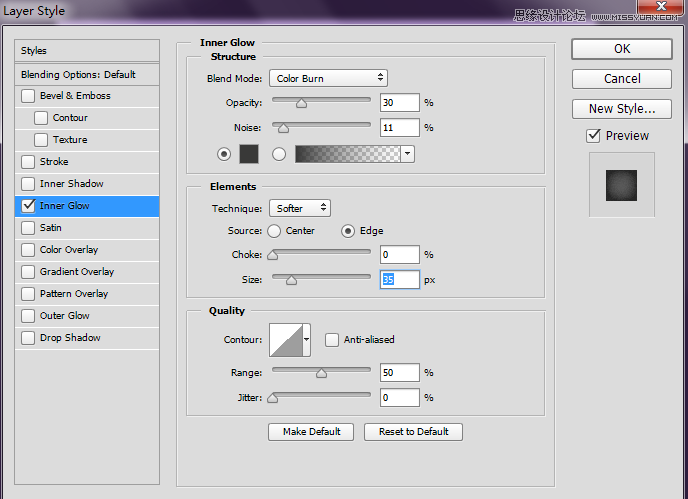Open the Blend Mode dropdown
688x499 pixels.
[328, 78]
